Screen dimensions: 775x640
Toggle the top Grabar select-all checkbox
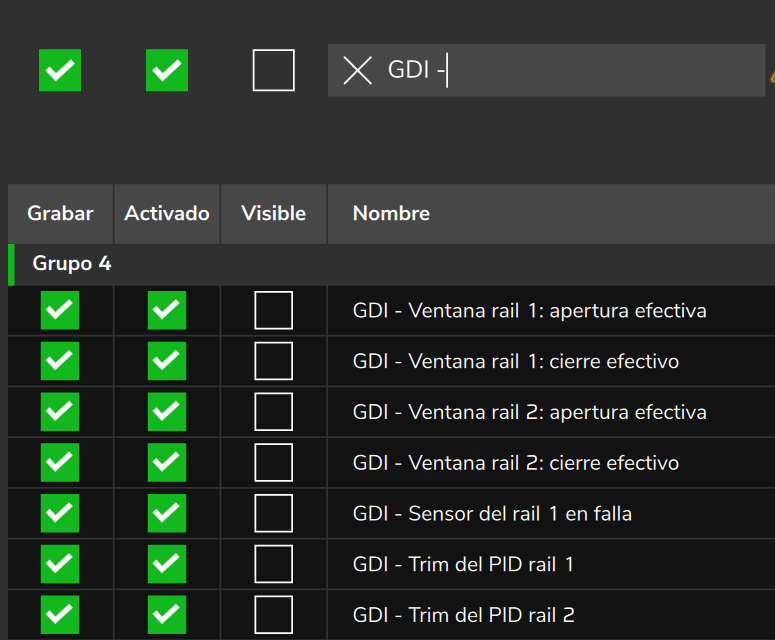coord(60,70)
